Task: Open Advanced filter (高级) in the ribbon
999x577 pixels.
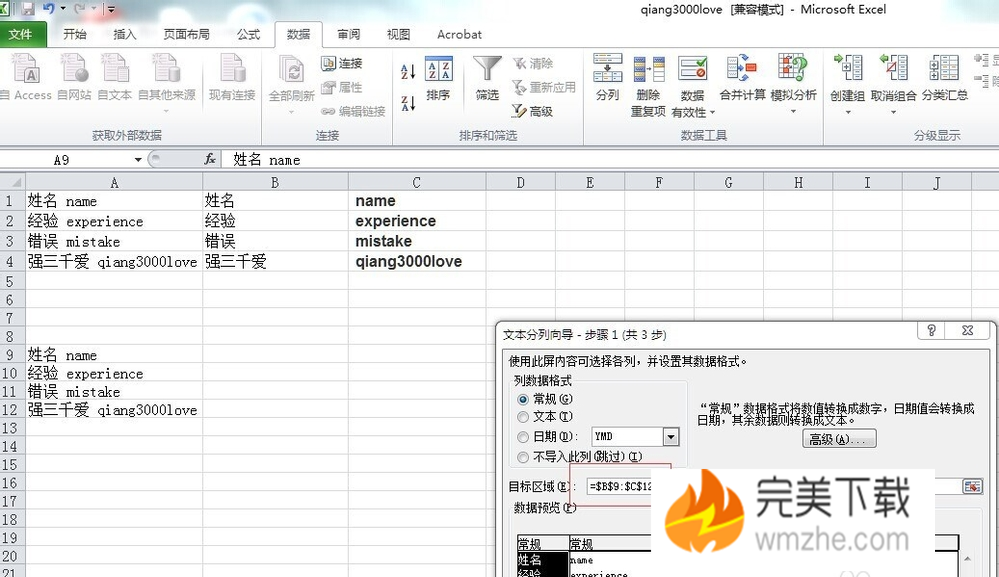Action: (x=533, y=111)
